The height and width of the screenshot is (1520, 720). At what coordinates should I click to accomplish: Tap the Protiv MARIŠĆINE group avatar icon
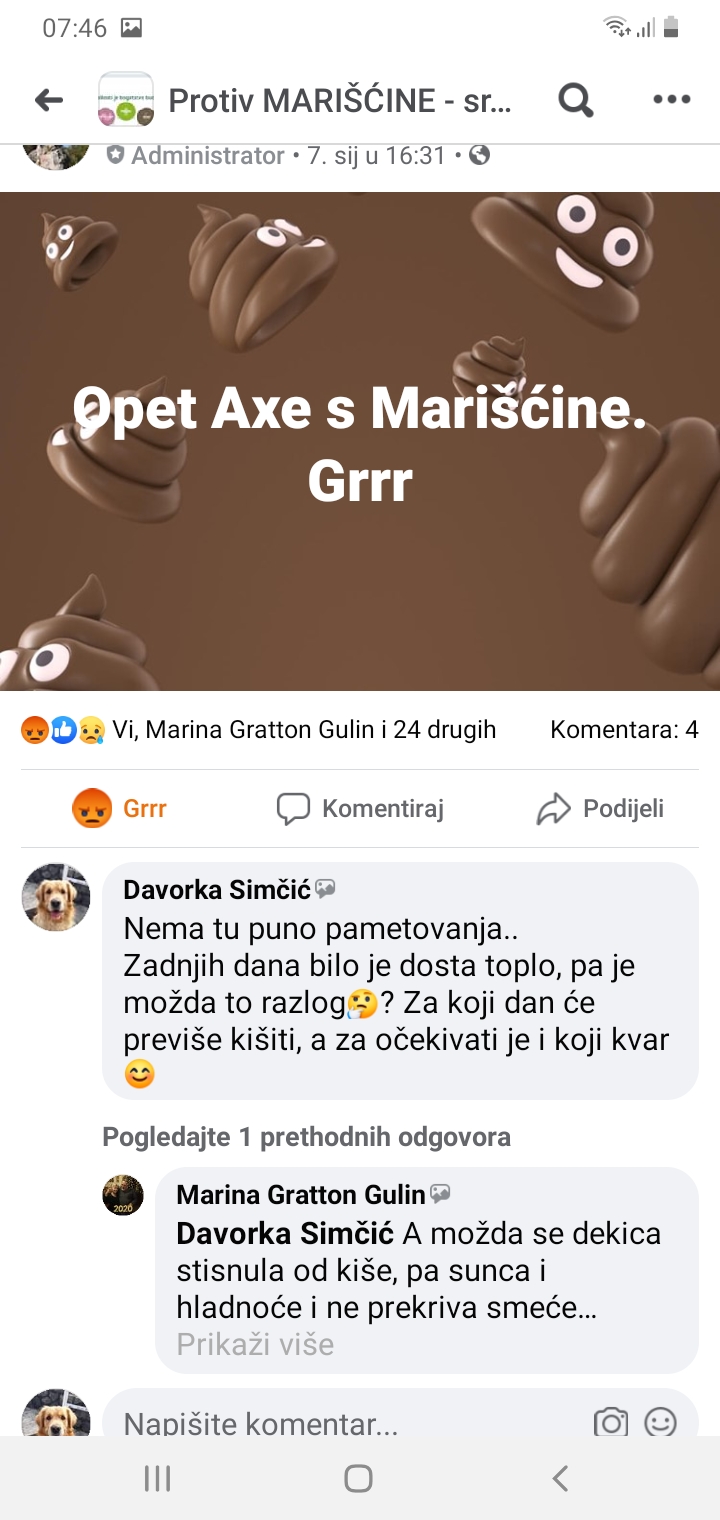[x=126, y=100]
